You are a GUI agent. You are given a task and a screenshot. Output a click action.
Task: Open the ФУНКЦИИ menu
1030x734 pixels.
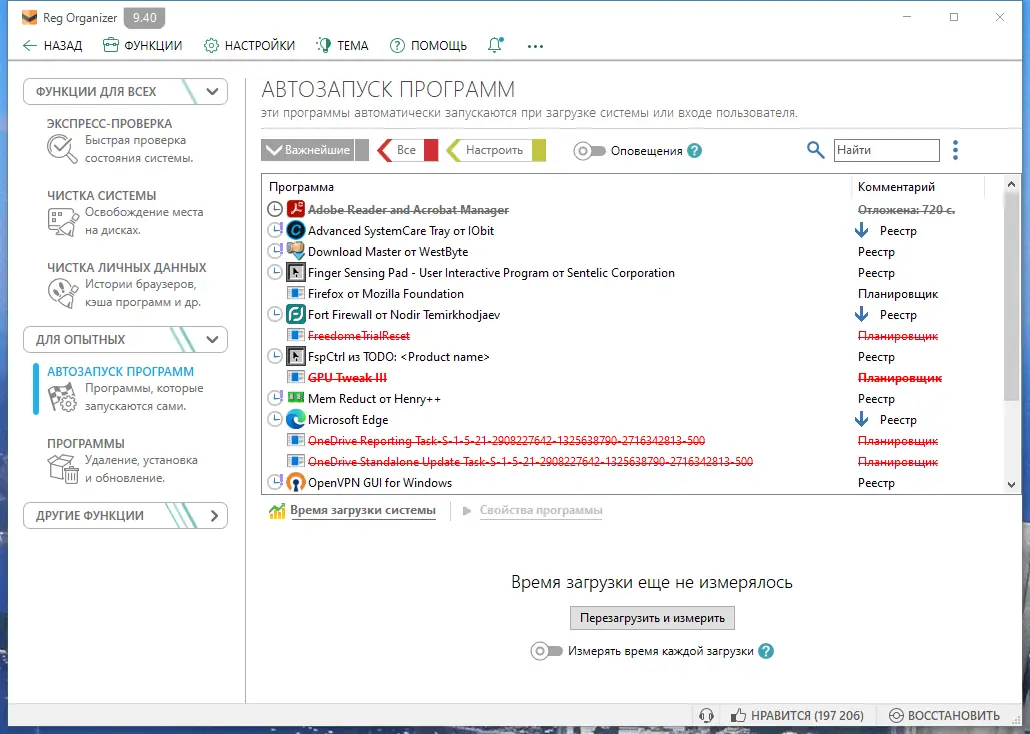click(143, 45)
